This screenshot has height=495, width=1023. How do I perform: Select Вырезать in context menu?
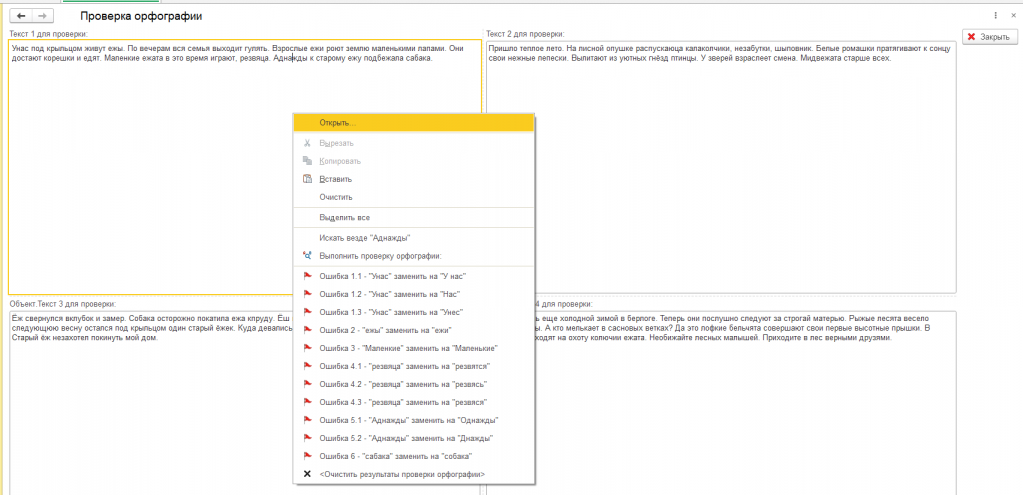(414, 143)
